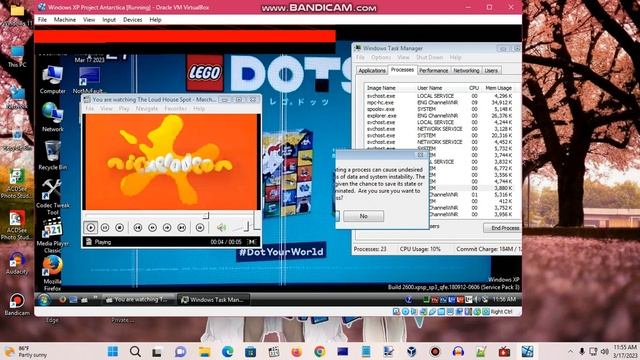The image size is (640, 360).
Task: Click the 'CPU Usage: 10%' status text
Action: [x=420, y=249]
